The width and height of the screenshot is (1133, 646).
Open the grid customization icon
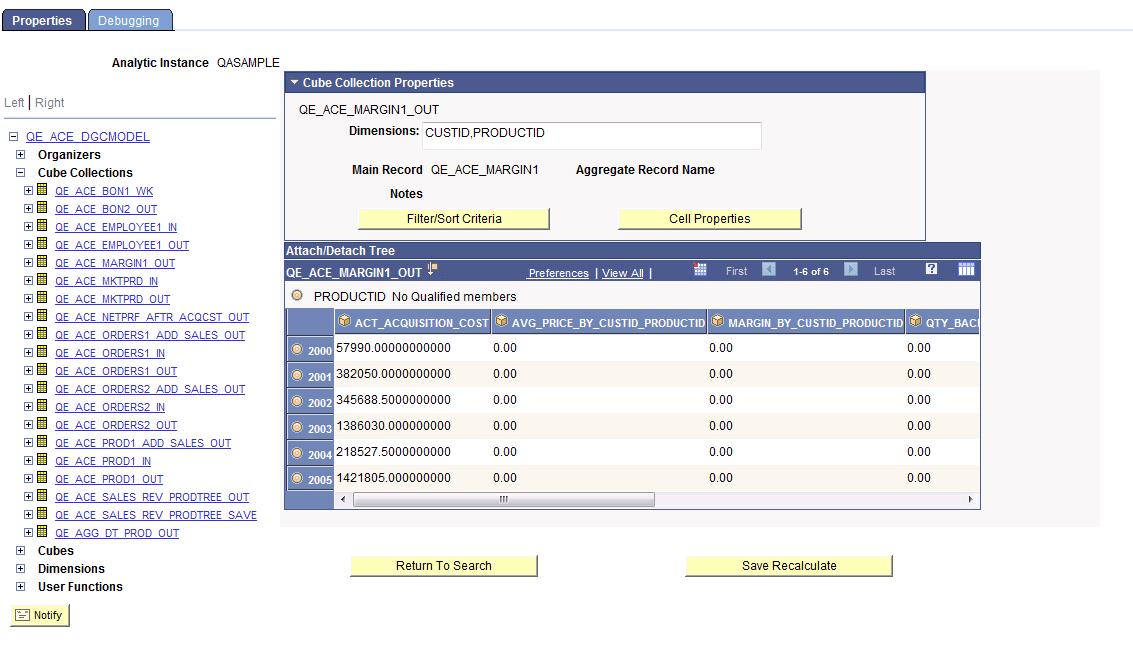(965, 268)
